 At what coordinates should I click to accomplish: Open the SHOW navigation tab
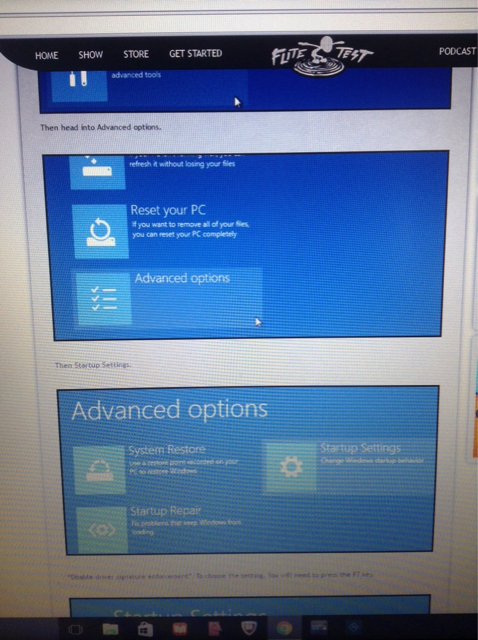coord(91,55)
